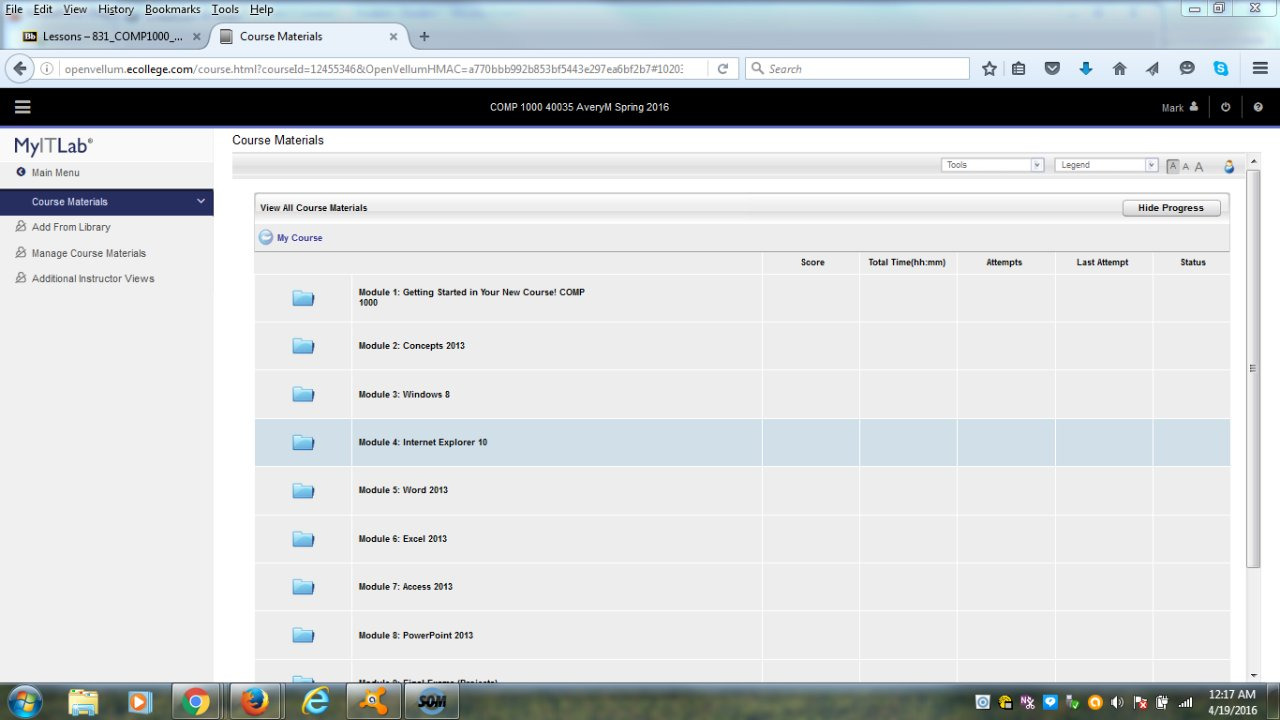Open Manage Course Materials in sidebar
The width and height of the screenshot is (1280, 720).
pos(89,253)
